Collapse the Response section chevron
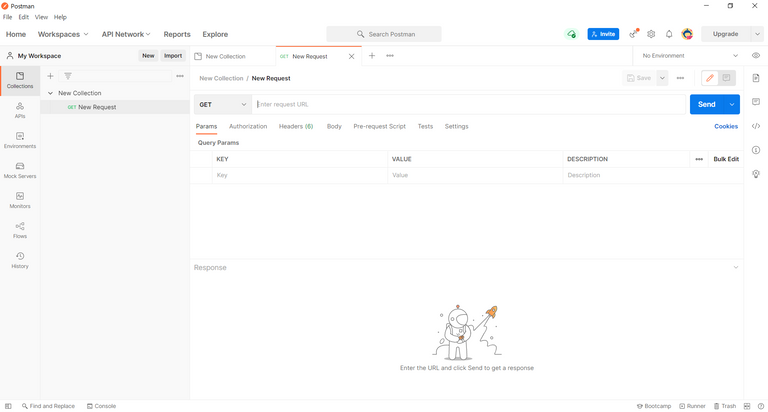Screen dimensions: 768x412 click(736, 267)
